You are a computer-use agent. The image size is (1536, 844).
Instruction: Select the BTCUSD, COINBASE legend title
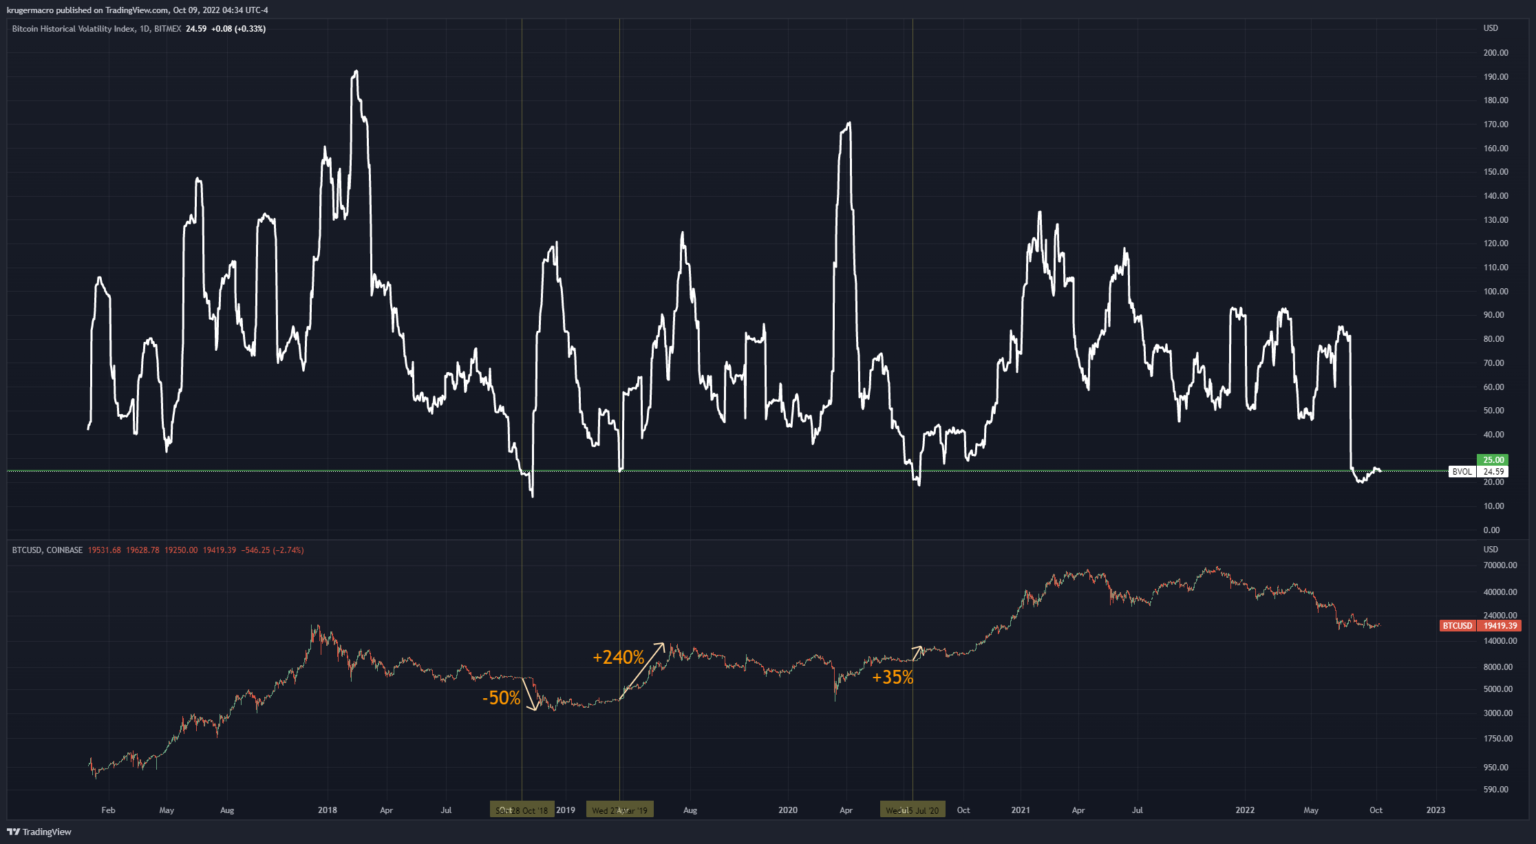click(47, 550)
